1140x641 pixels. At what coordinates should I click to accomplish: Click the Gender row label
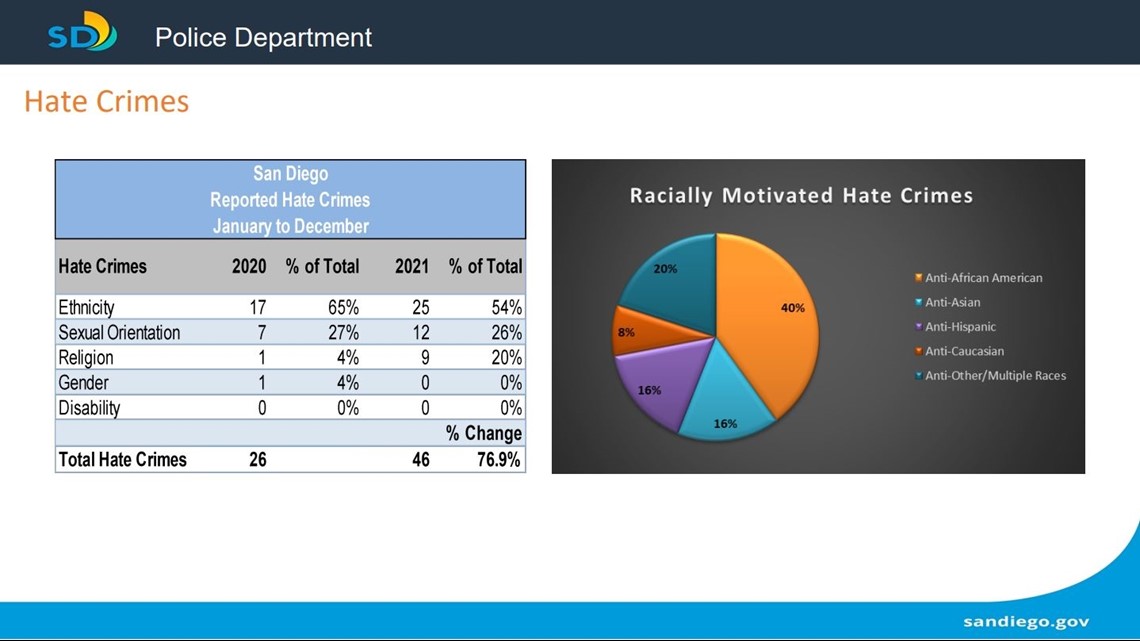[x=83, y=382]
